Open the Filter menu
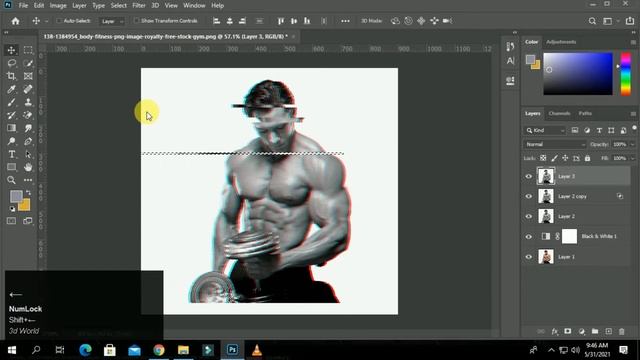Image resolution: width=640 pixels, height=360 pixels. point(139,6)
